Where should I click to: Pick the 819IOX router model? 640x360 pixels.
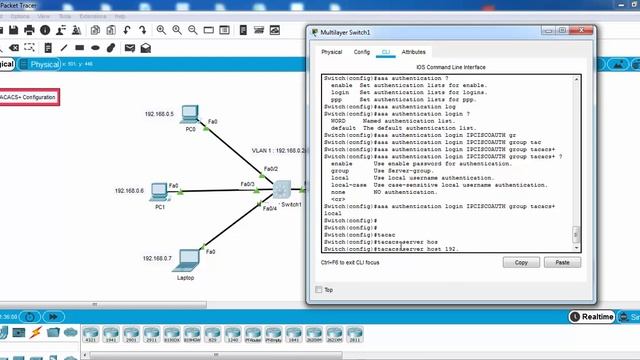point(172,334)
